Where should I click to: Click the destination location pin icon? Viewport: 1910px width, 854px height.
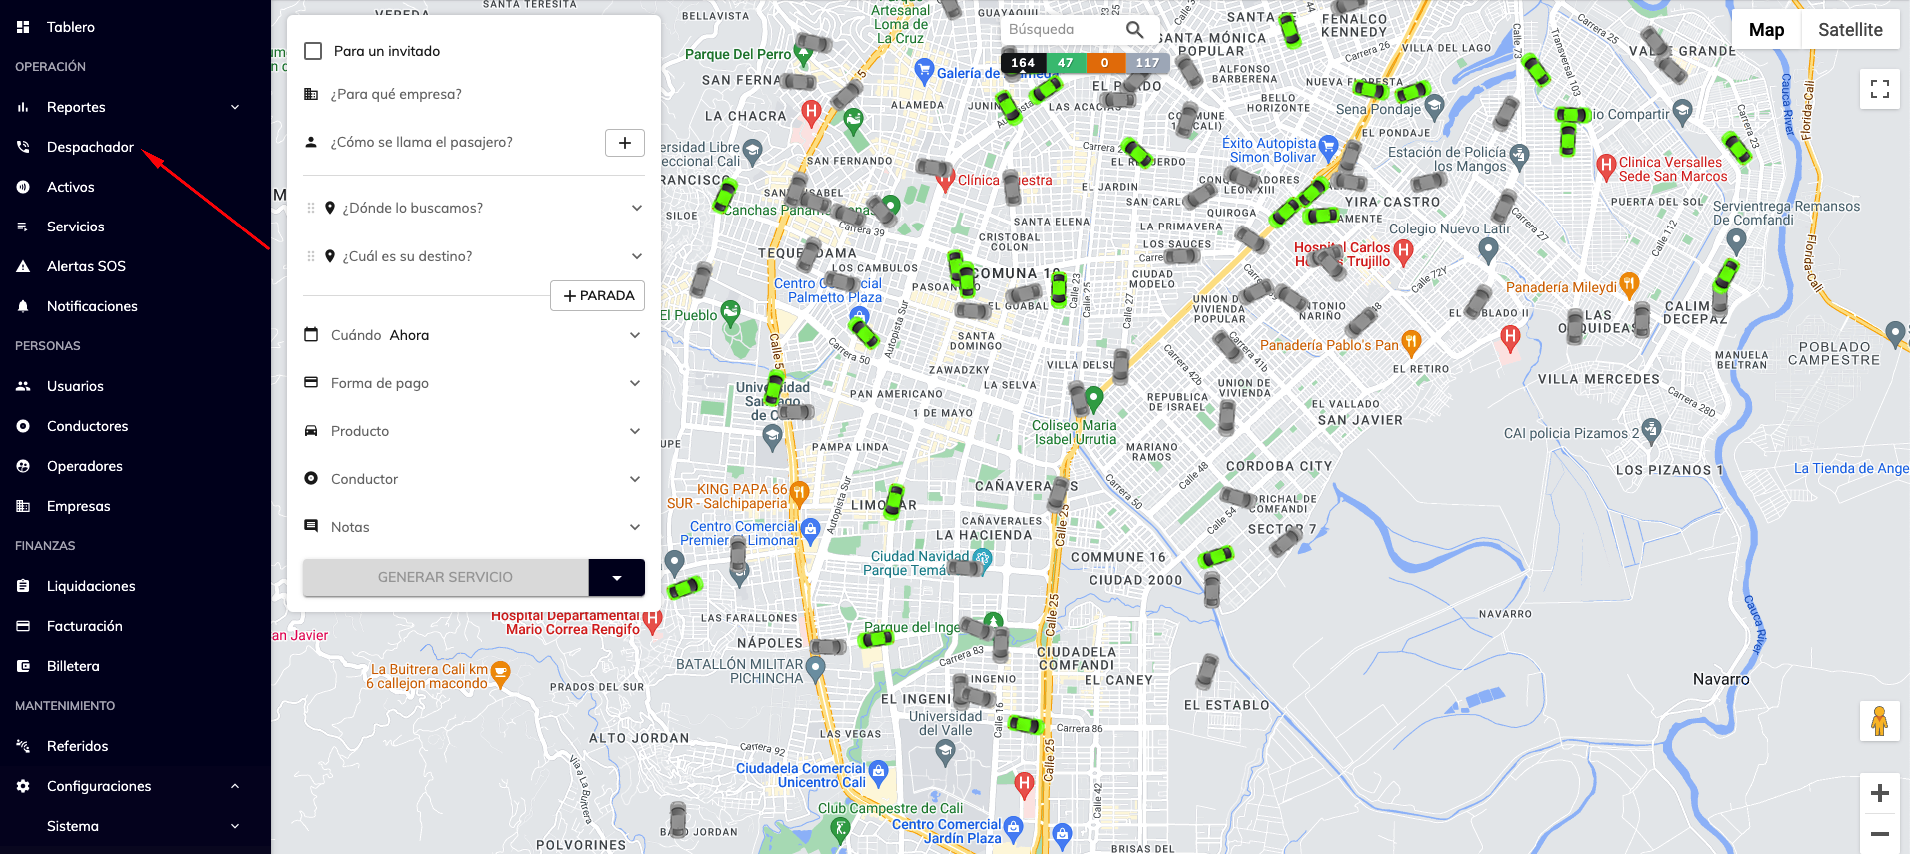pos(330,256)
